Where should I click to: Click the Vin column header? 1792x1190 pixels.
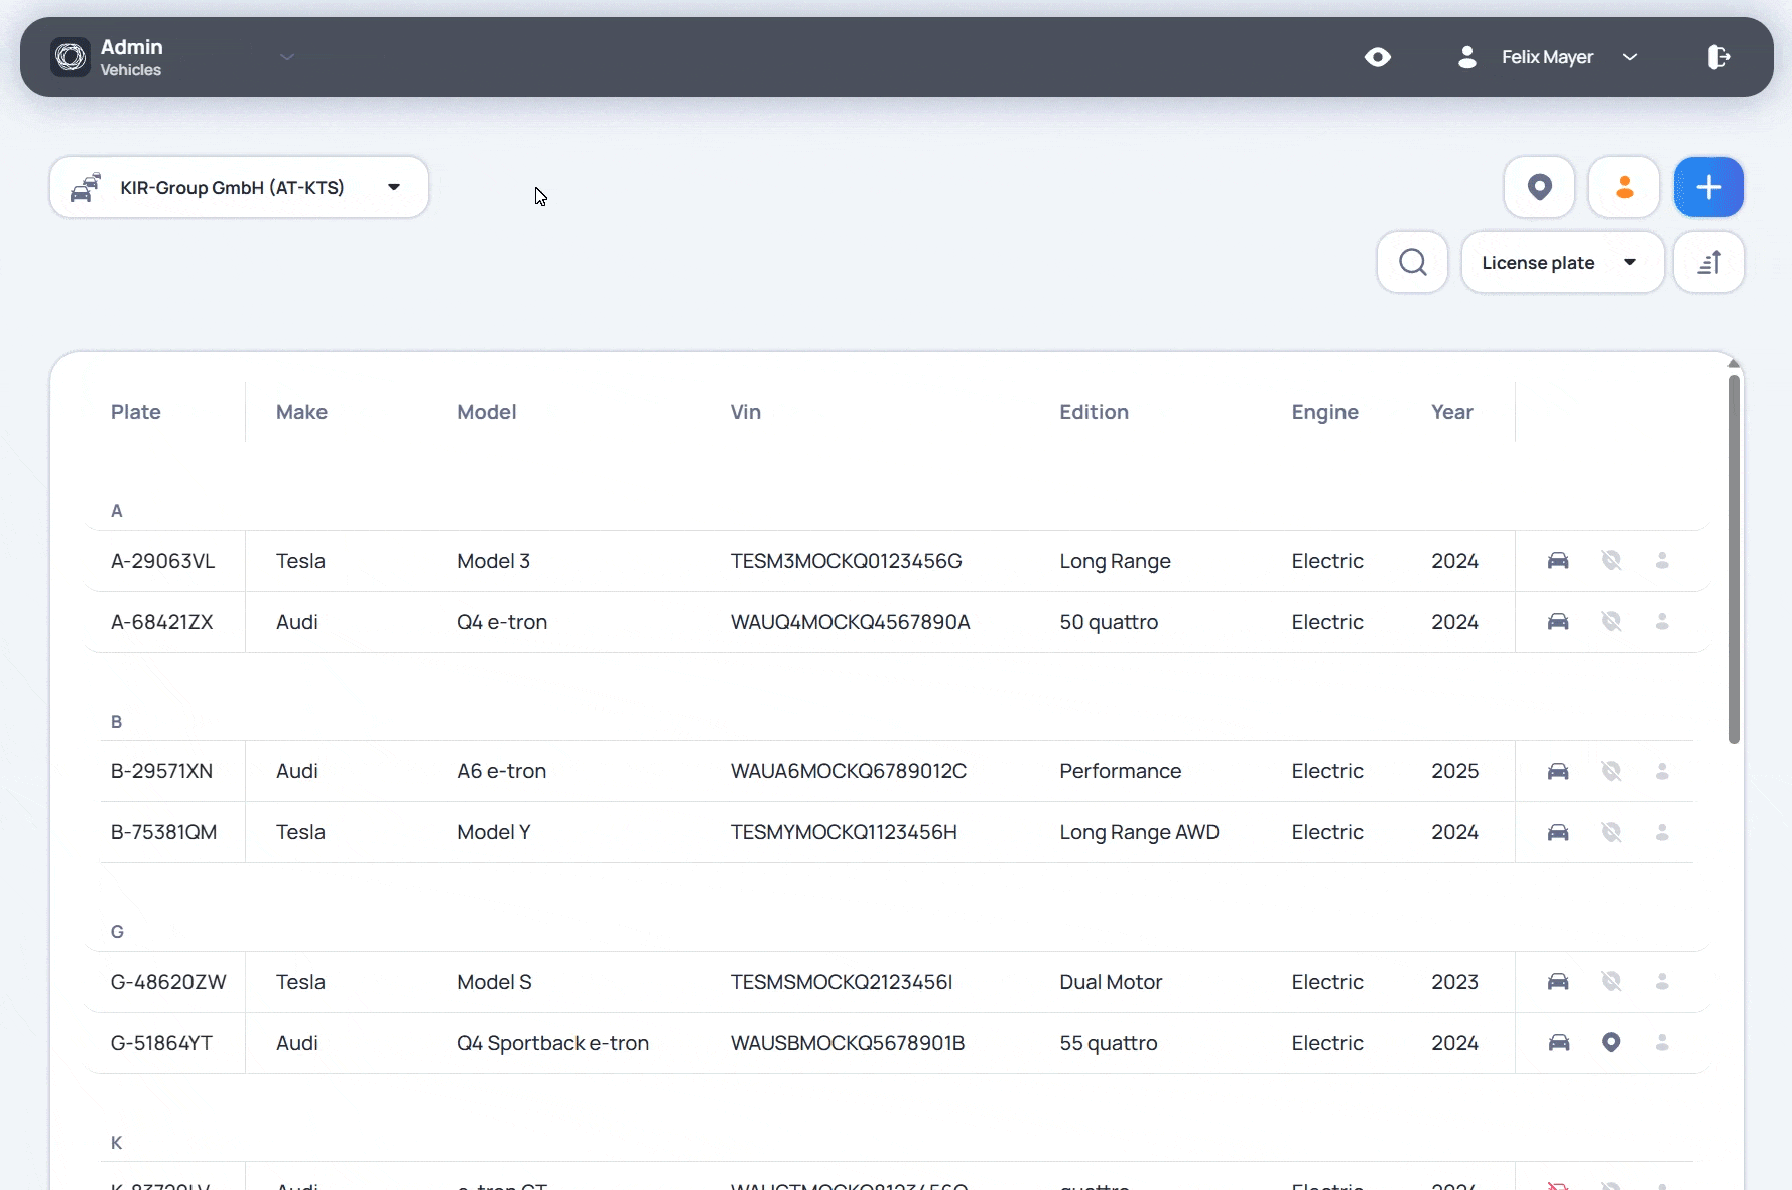pyautogui.click(x=746, y=412)
